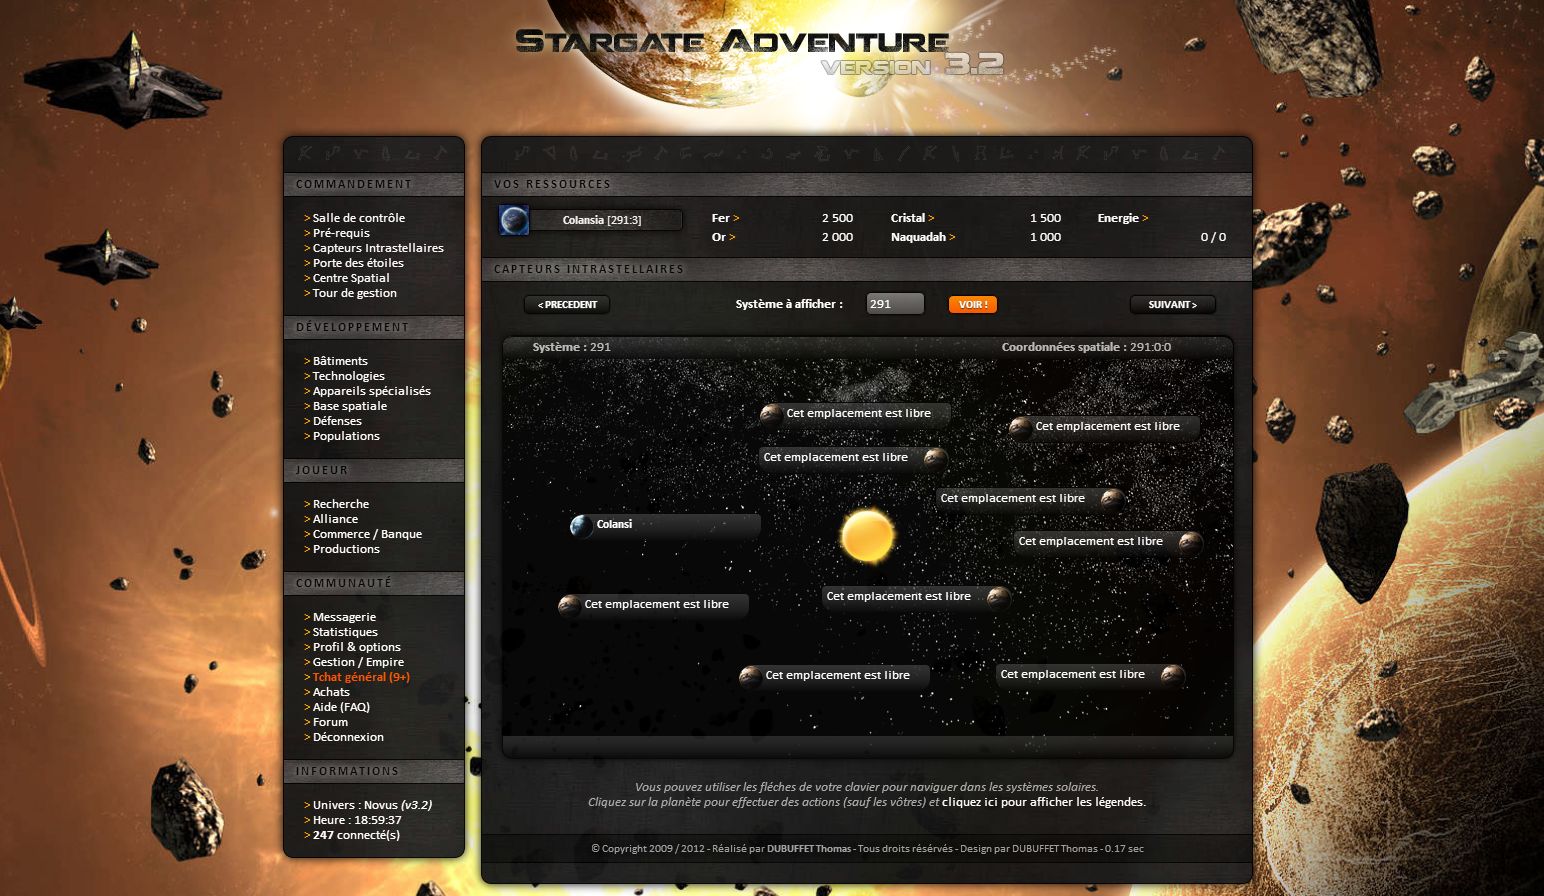
Task: Click 'cliquez ici pour afficher les légendes'
Action: point(1043,802)
